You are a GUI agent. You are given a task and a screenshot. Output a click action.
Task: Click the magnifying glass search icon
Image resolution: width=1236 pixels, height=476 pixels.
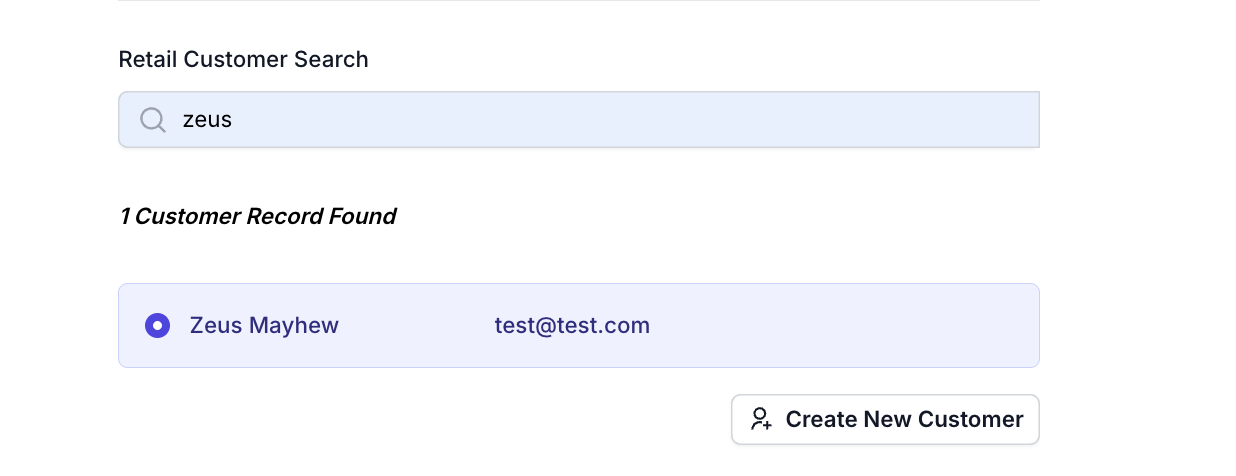coord(153,120)
